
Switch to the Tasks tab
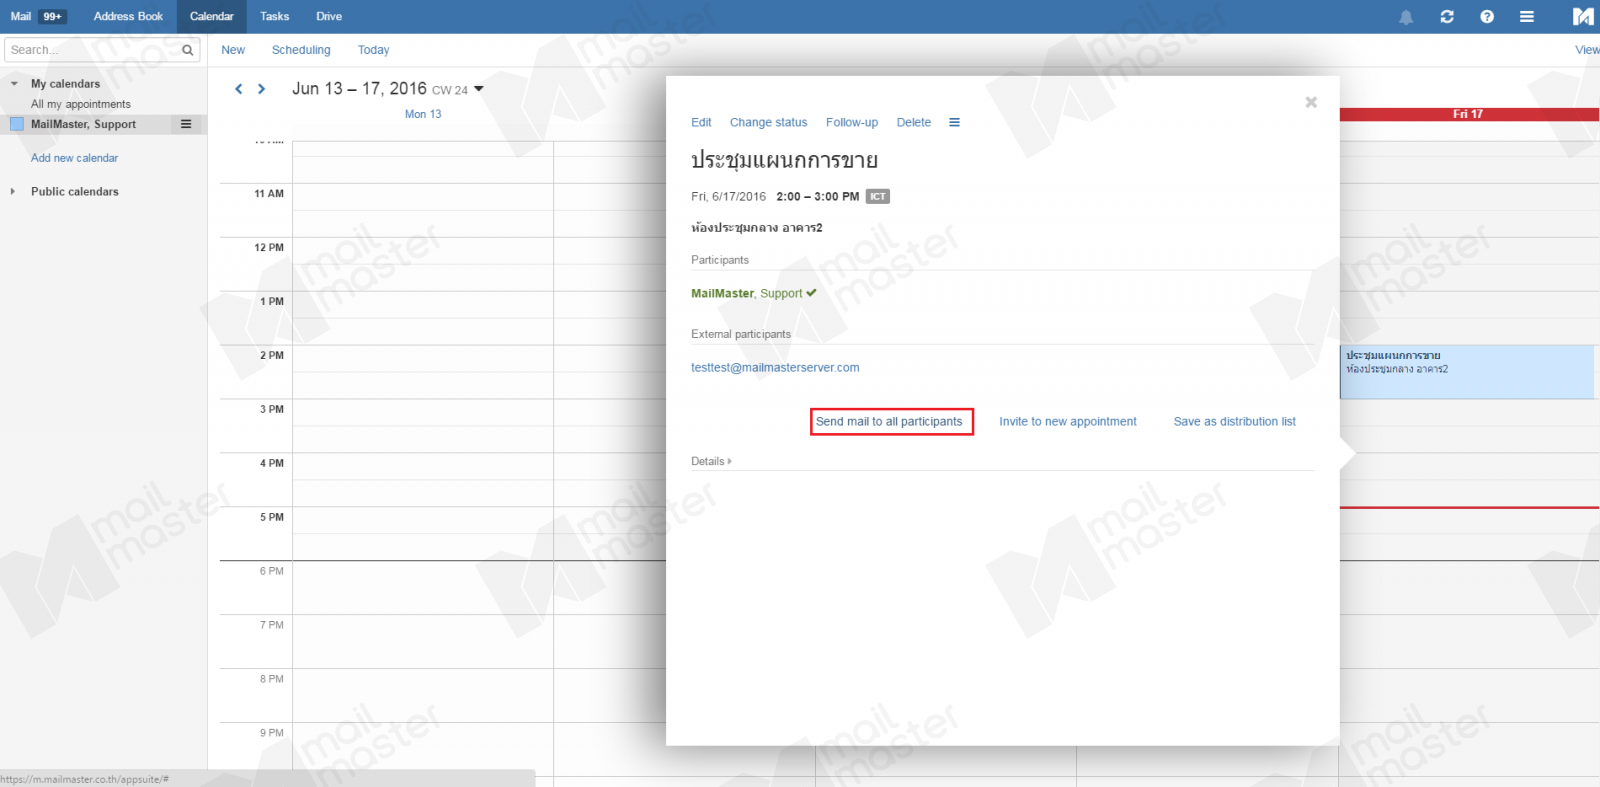pyautogui.click(x=275, y=17)
